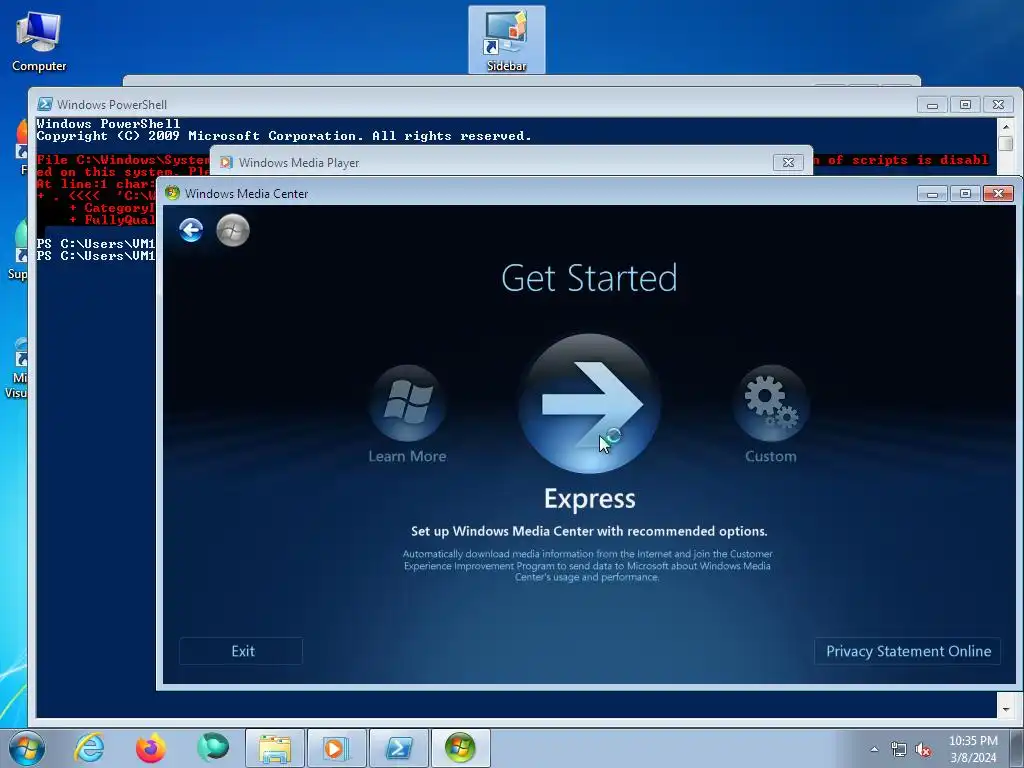Click the Windows Media Player title icon

click(x=226, y=163)
